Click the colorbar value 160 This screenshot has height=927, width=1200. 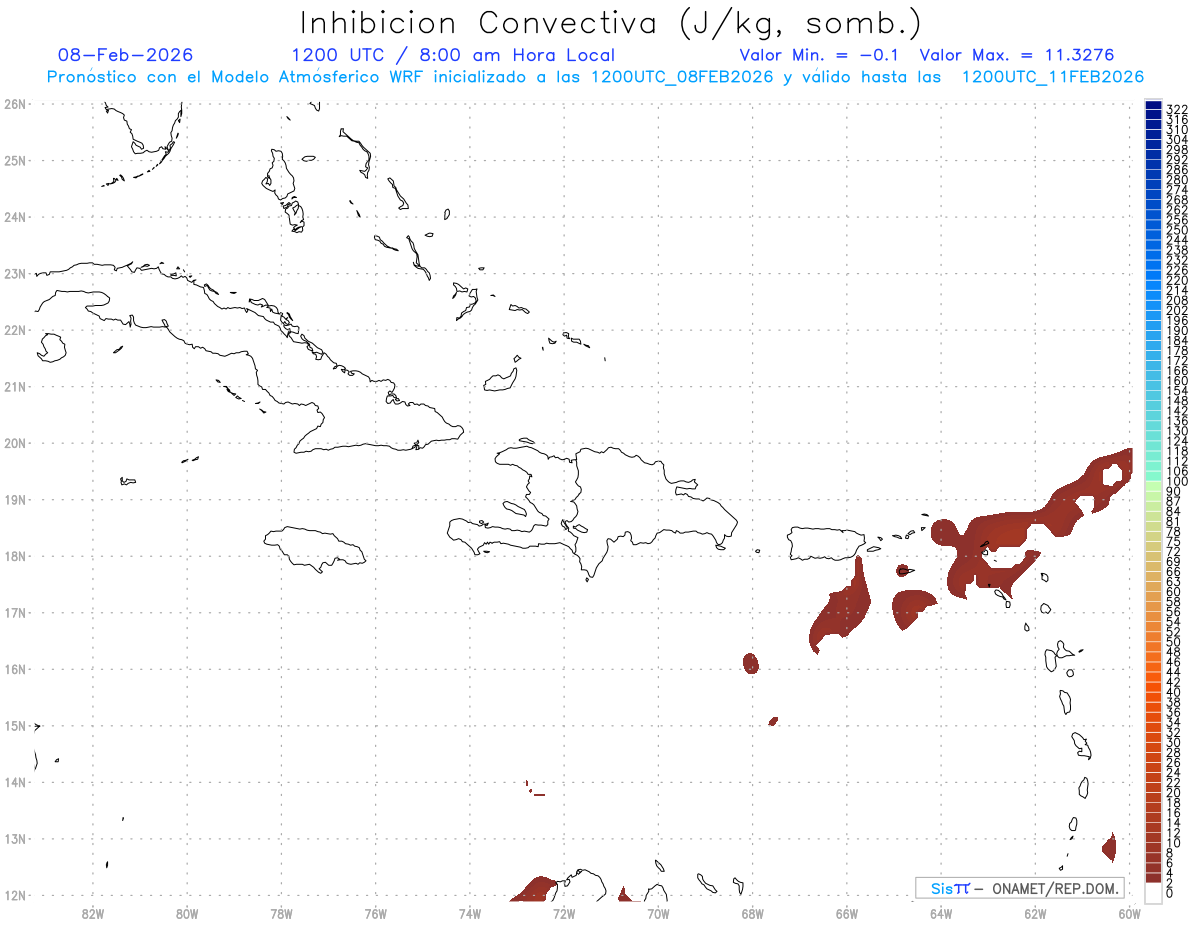[1176, 381]
